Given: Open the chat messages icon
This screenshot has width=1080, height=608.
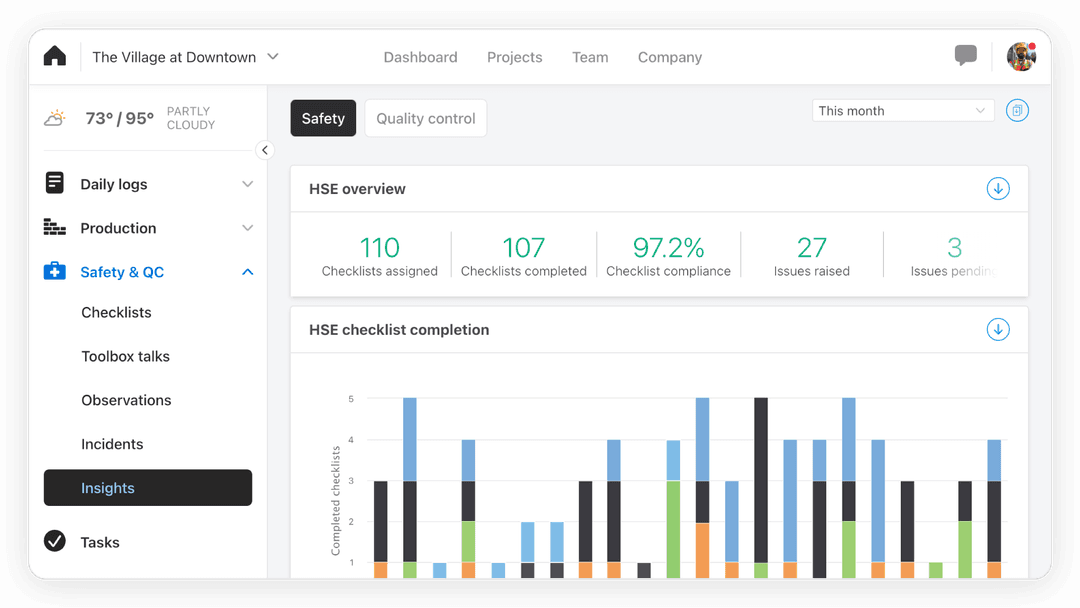Looking at the screenshot, I should tap(965, 56).
